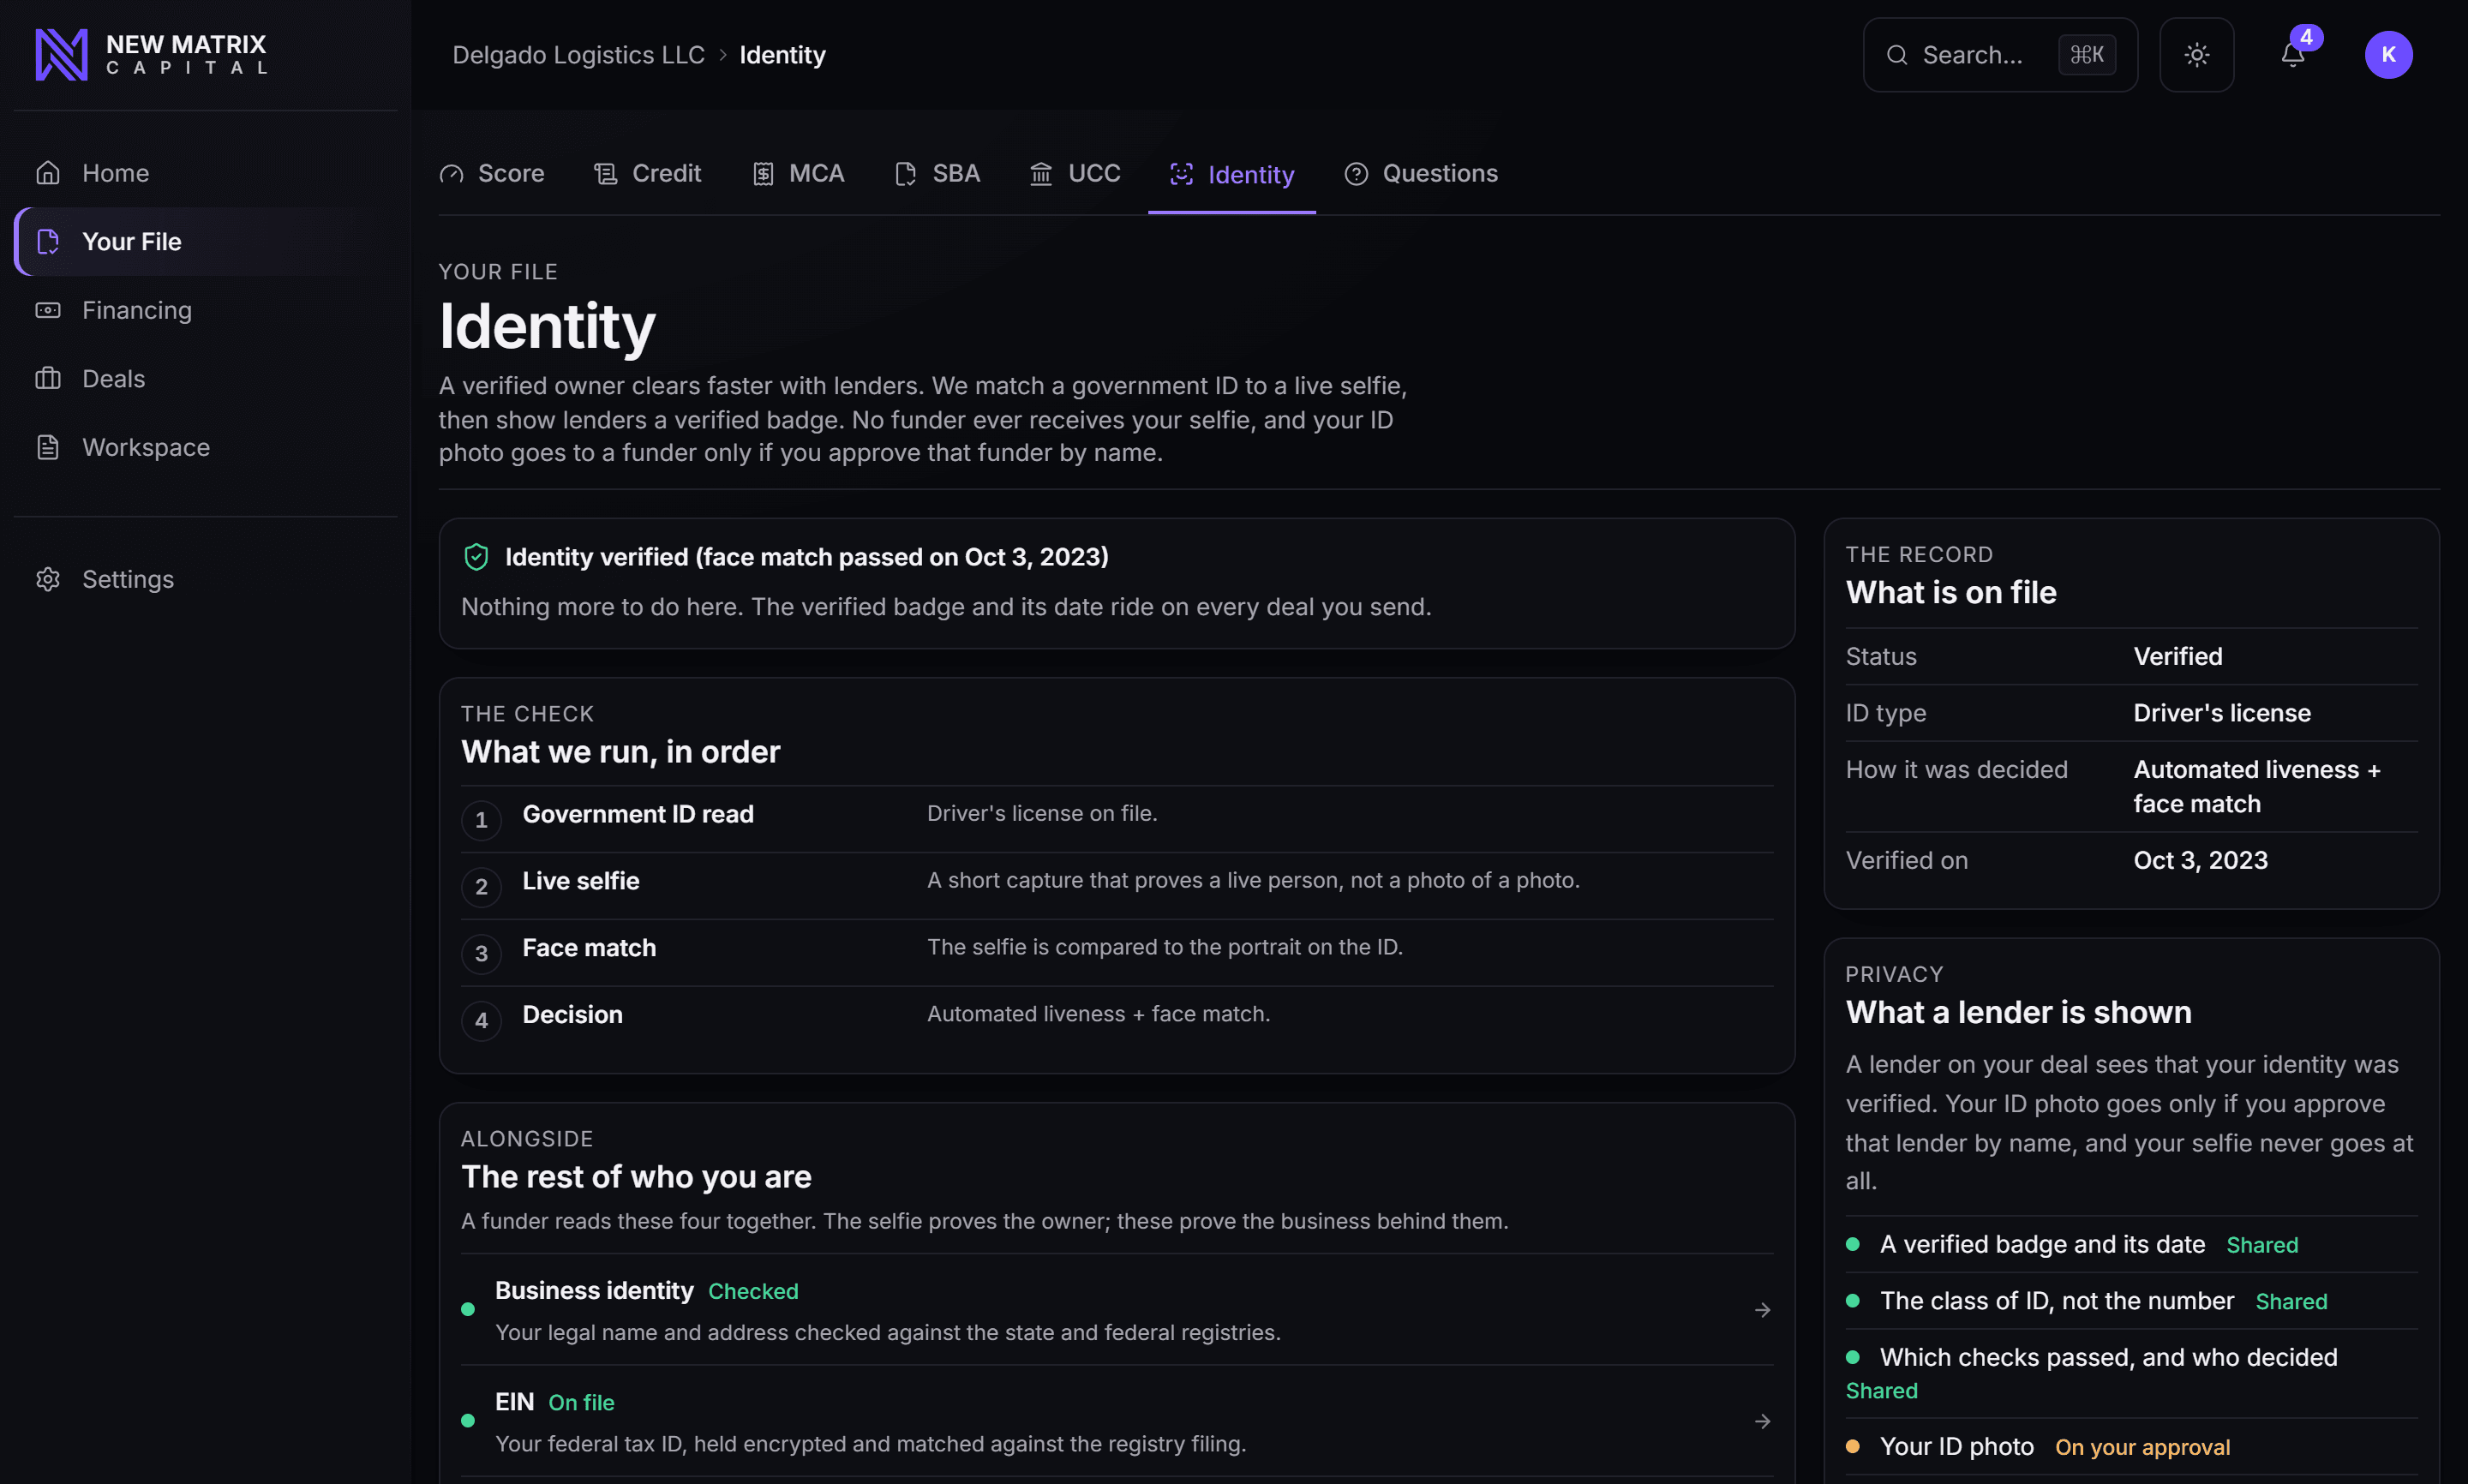The width and height of the screenshot is (2468, 1484).
Task: Click the EIN On file row
Action: (1116, 1420)
